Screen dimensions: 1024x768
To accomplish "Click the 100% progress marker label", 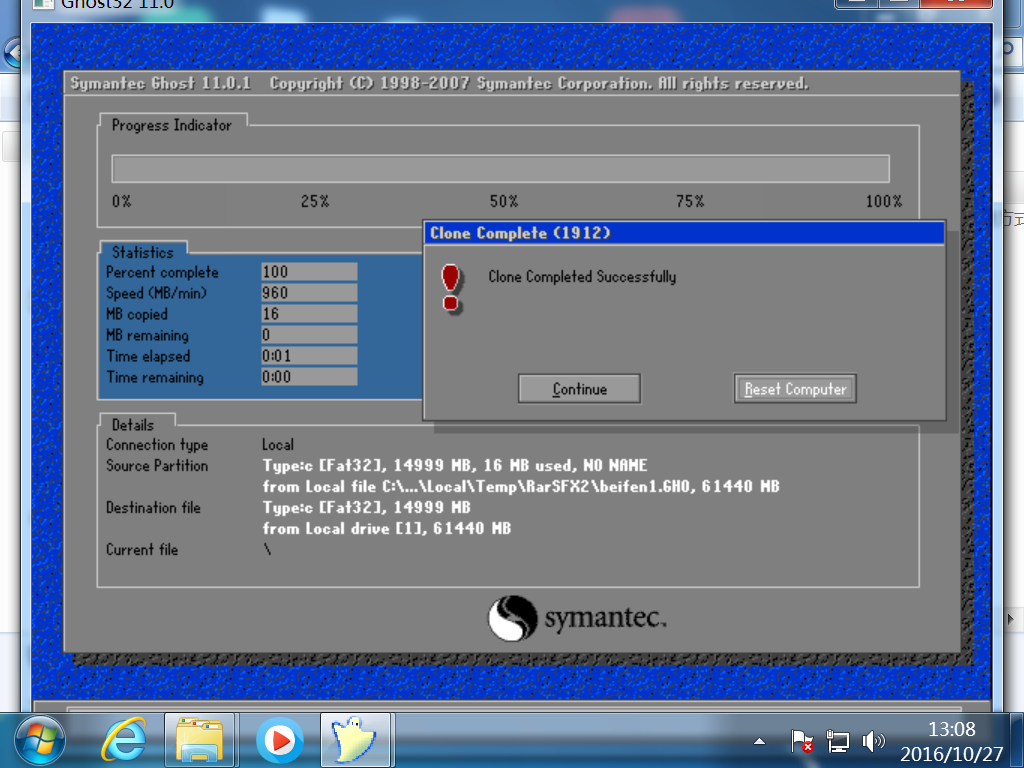I will (x=884, y=201).
